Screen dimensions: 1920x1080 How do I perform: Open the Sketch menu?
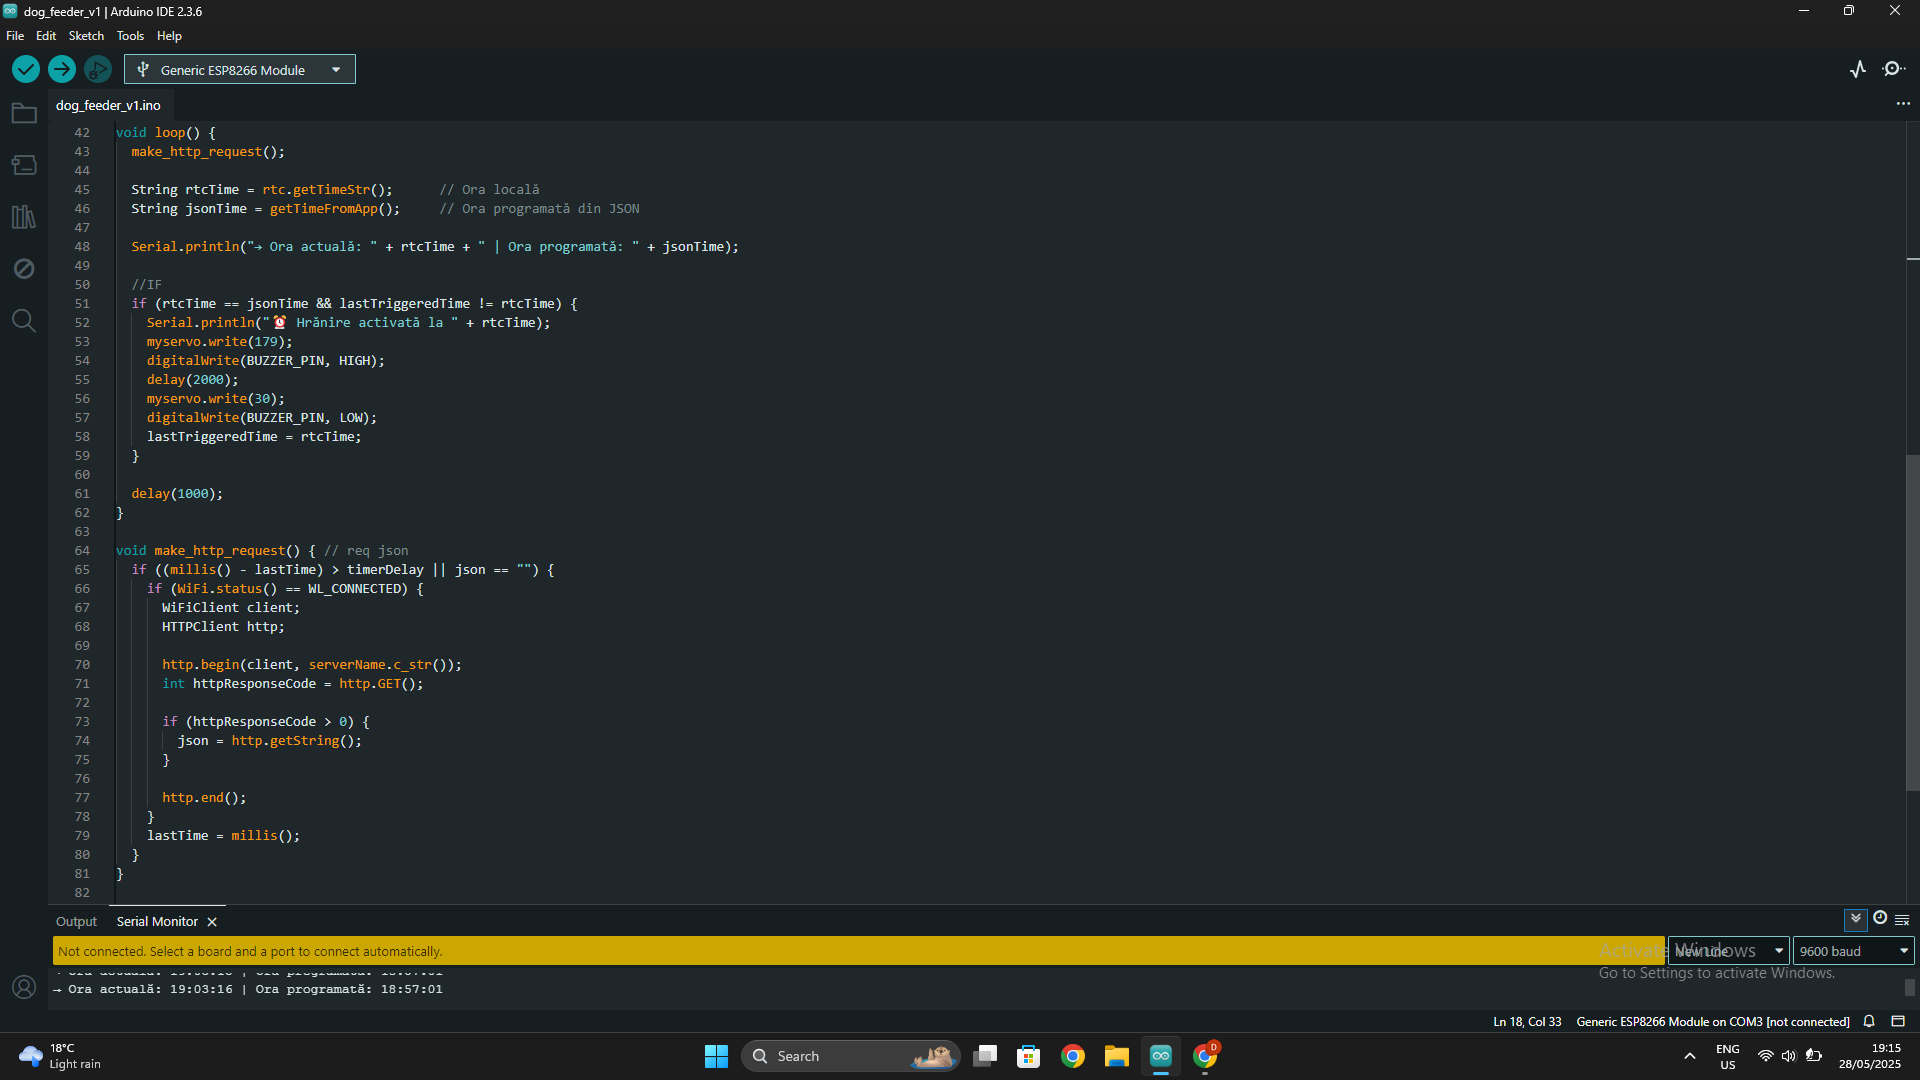[86, 36]
